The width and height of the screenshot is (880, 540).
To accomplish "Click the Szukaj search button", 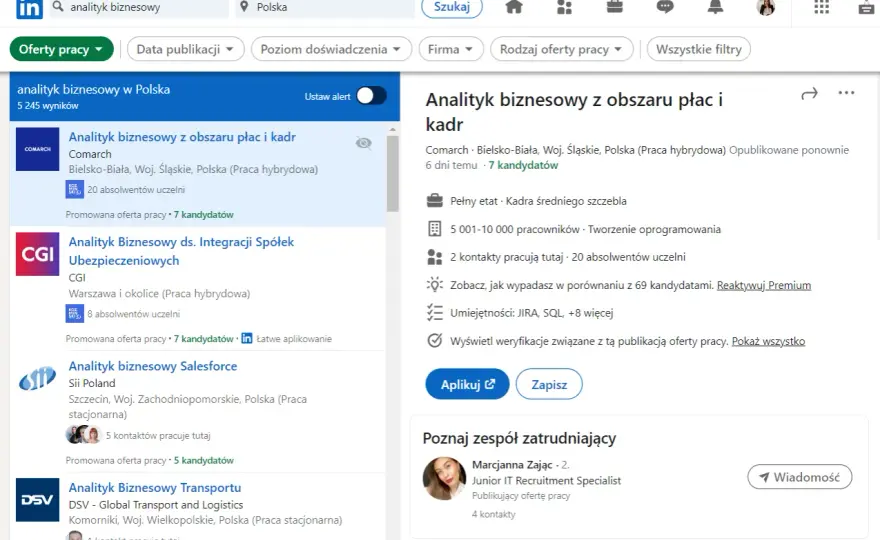I will click(452, 7).
